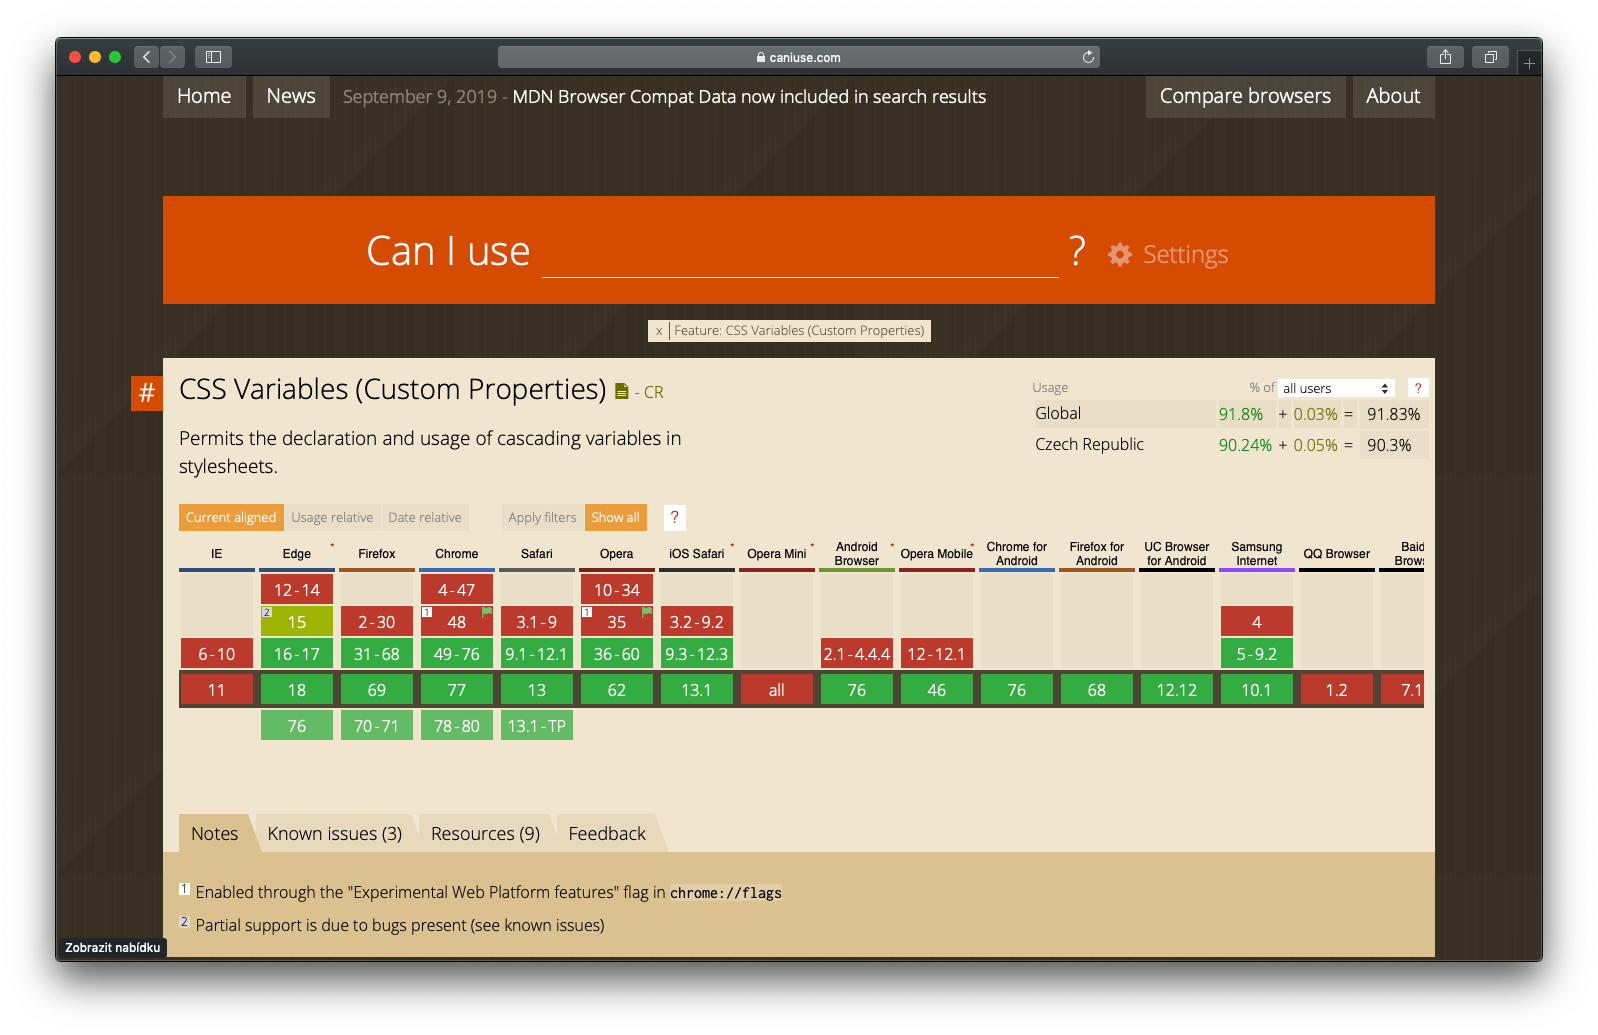Click the Firefox column header
Image resolution: width=1598 pixels, height=1035 pixels.
pyautogui.click(x=377, y=554)
